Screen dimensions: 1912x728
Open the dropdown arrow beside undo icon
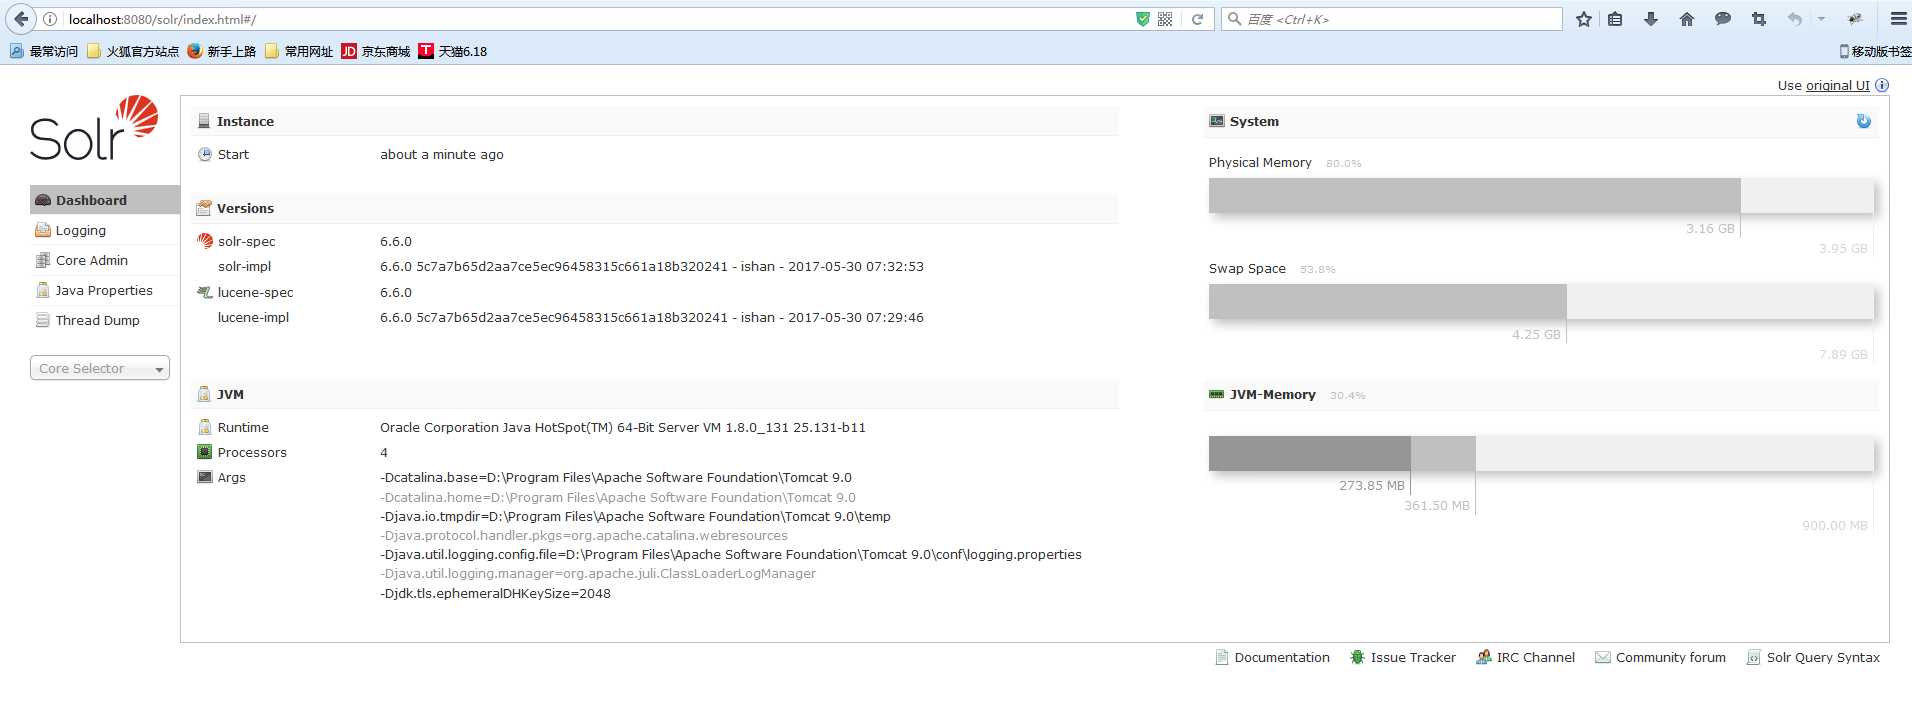[x=1821, y=19]
